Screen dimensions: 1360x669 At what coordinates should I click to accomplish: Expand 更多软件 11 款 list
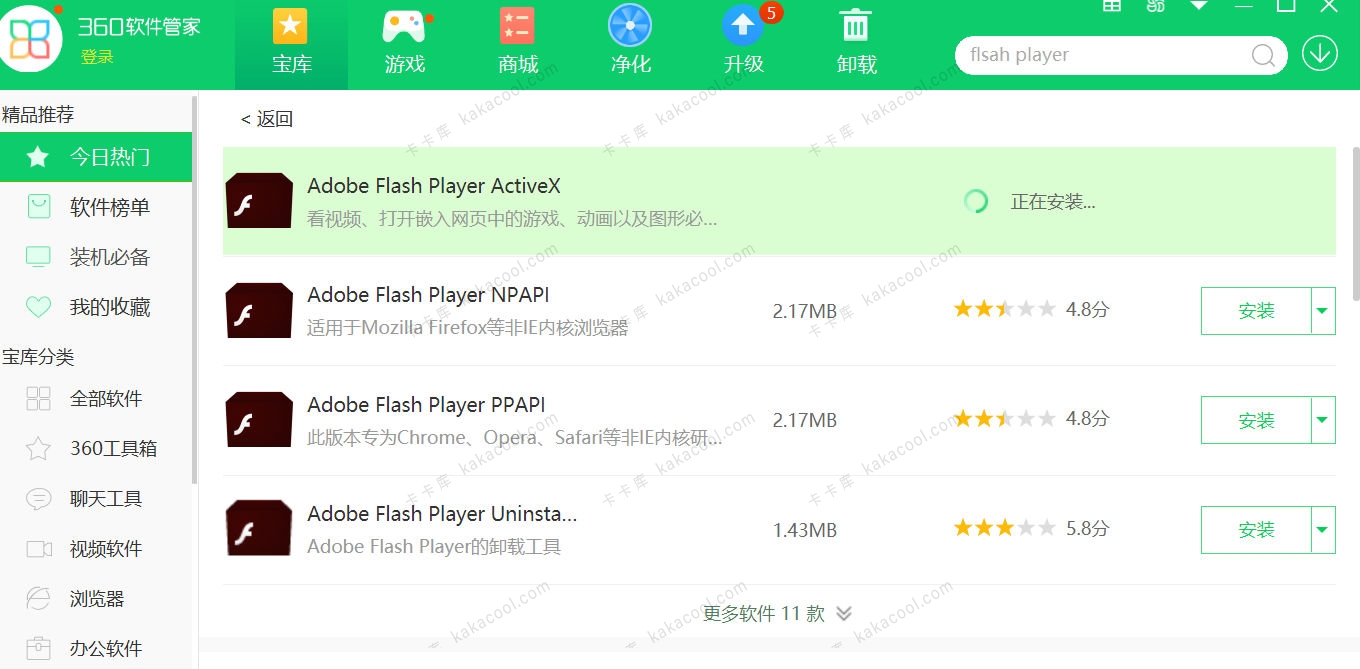click(777, 613)
